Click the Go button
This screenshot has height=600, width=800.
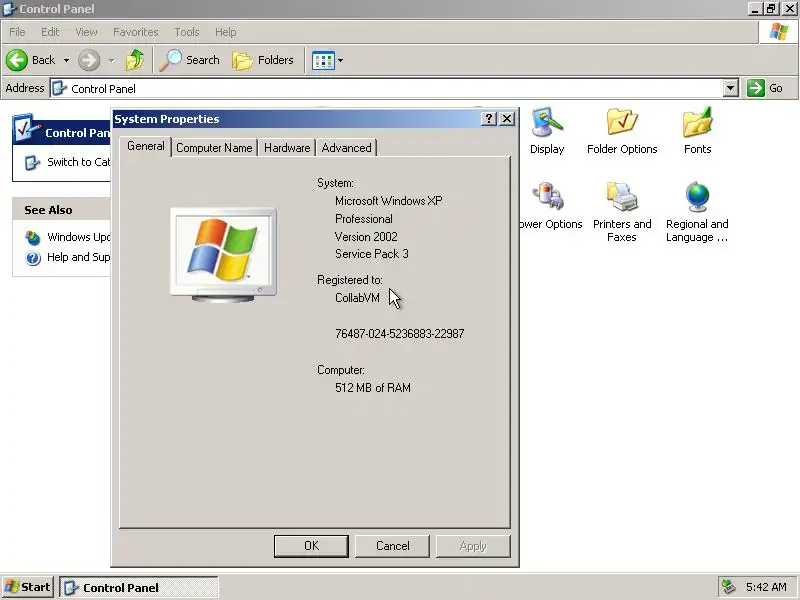(765, 88)
